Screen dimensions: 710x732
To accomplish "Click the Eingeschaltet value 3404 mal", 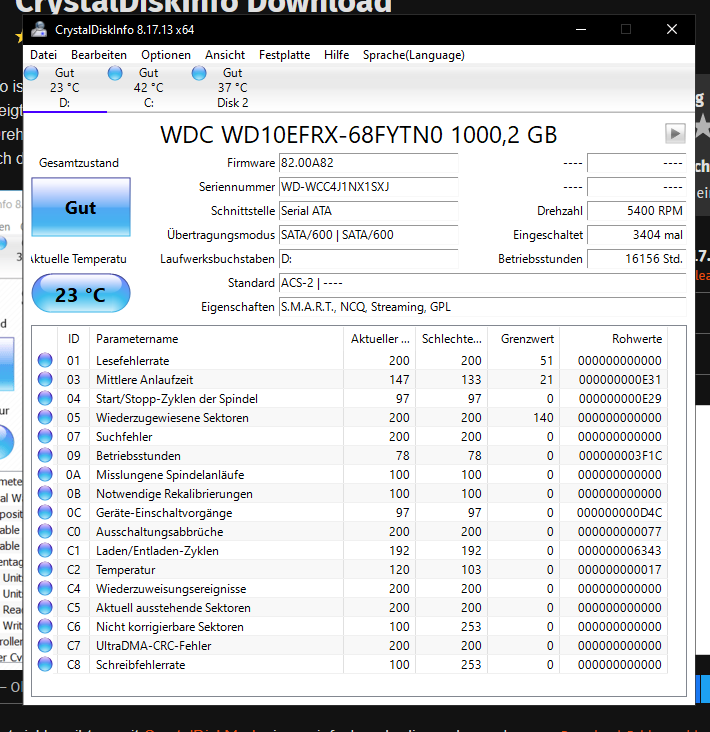I will (637, 235).
